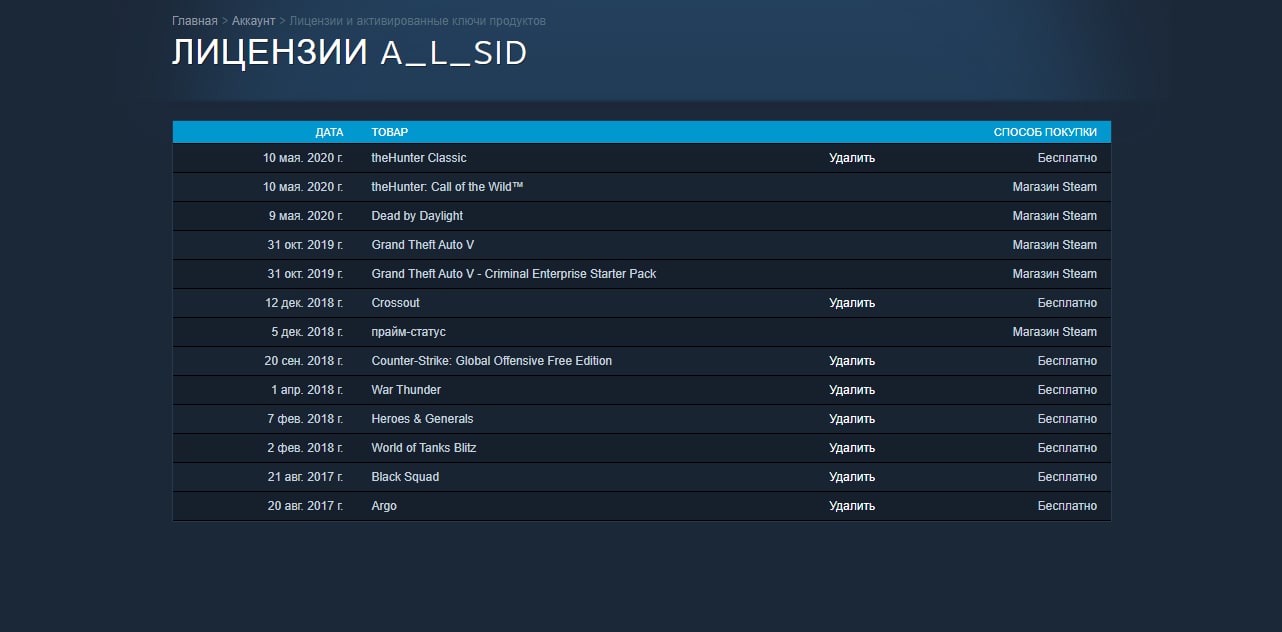Click the ЛИЦЕНЗИИ A_L_SID page heading
Viewport: 1282px width, 632px height.
click(x=349, y=53)
